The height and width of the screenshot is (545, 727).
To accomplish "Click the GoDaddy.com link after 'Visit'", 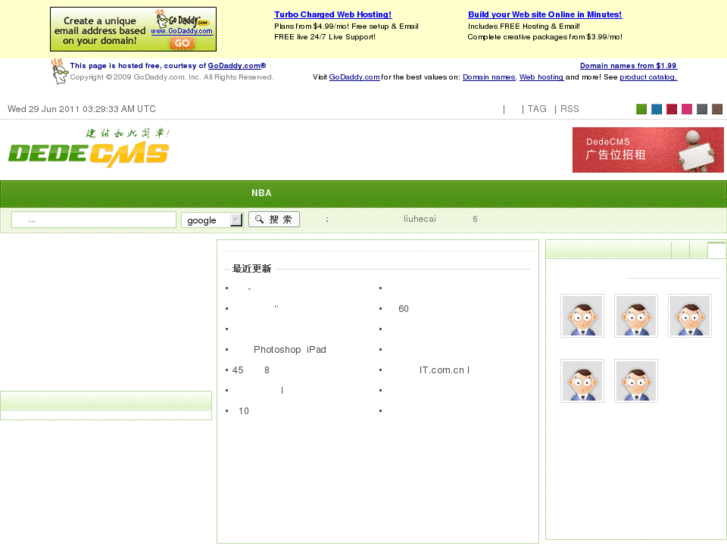I will tap(354, 77).
